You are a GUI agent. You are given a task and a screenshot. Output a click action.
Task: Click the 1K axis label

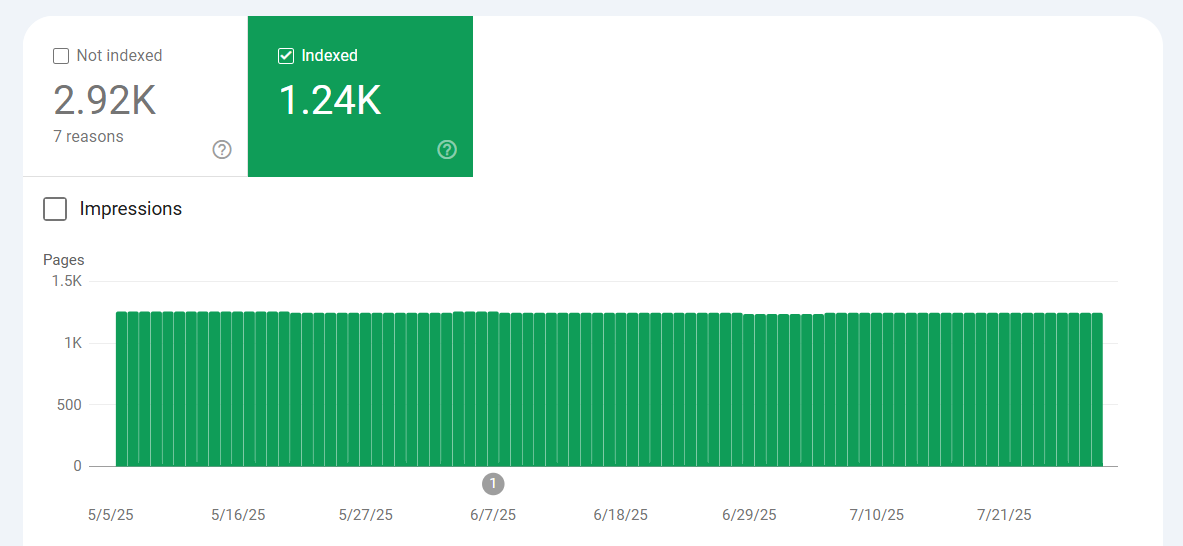(73, 343)
